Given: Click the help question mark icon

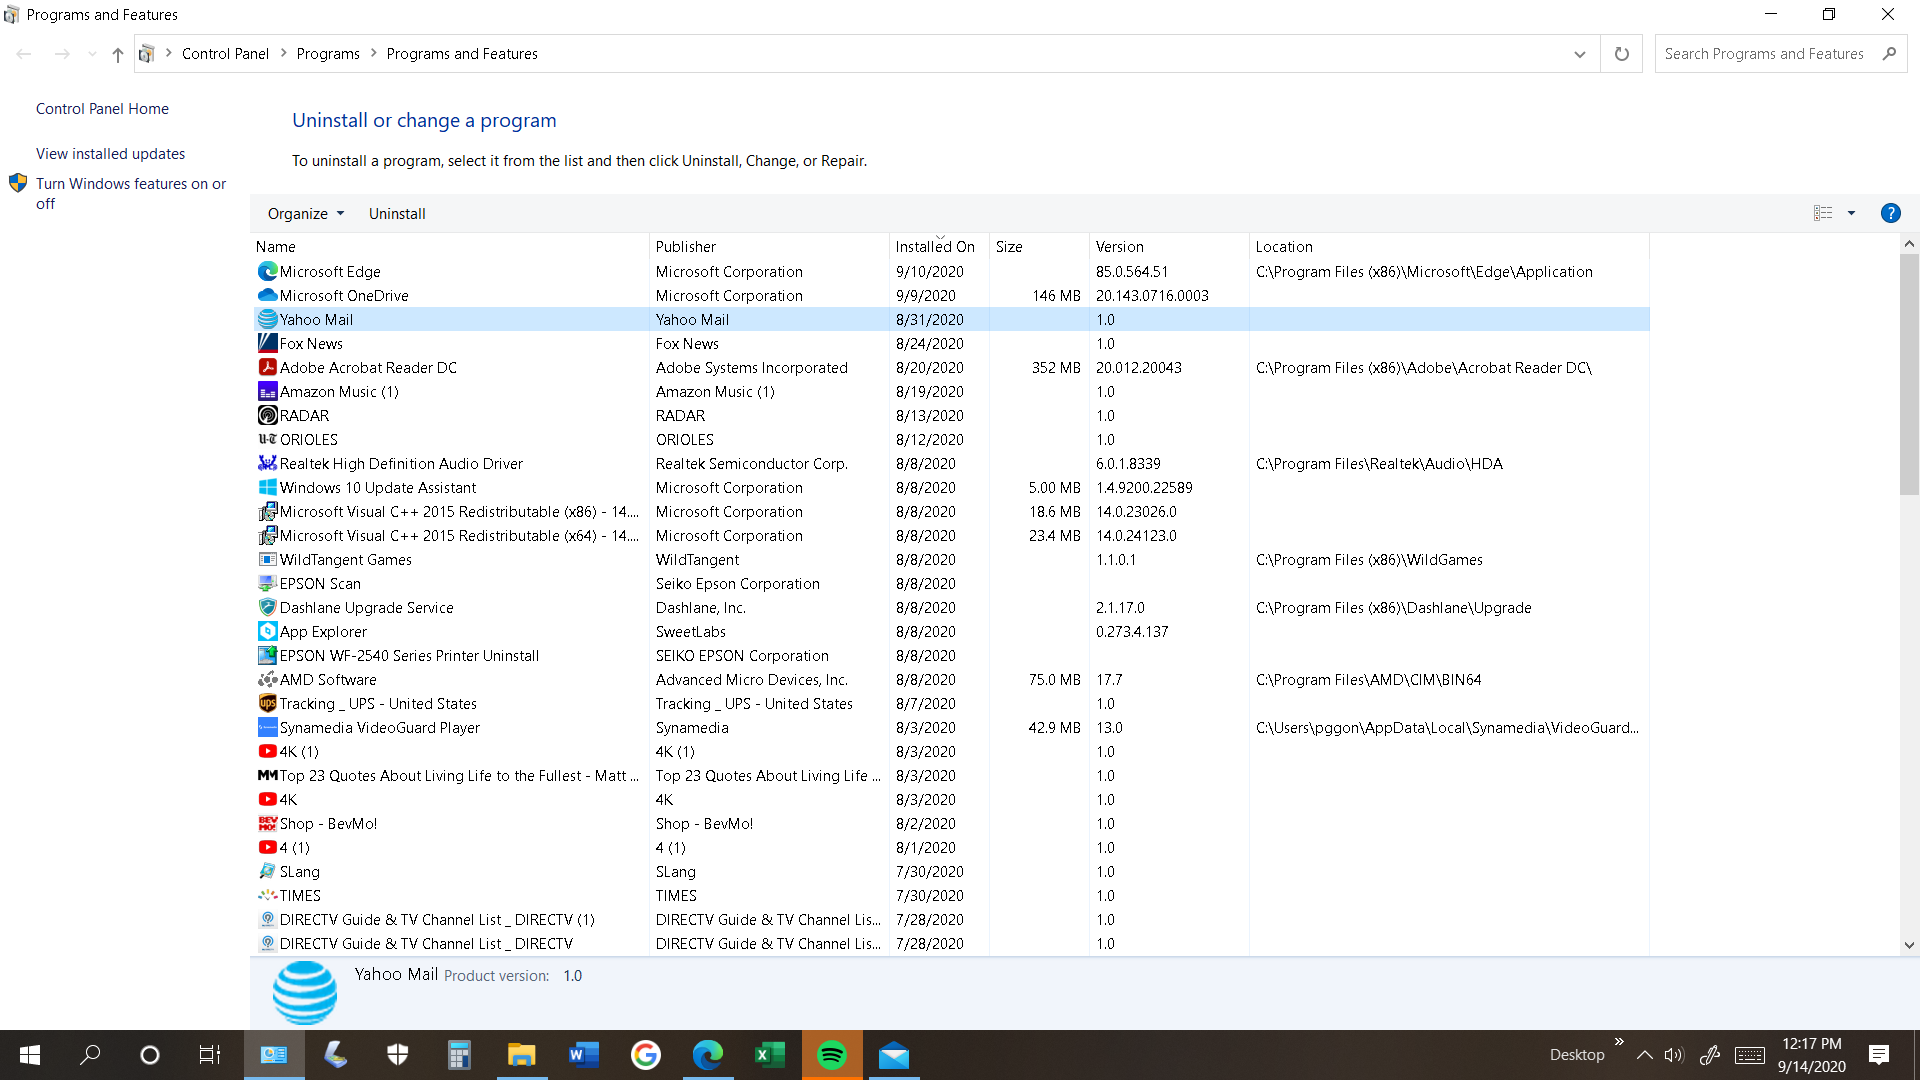Looking at the screenshot, I should [x=1890, y=213].
